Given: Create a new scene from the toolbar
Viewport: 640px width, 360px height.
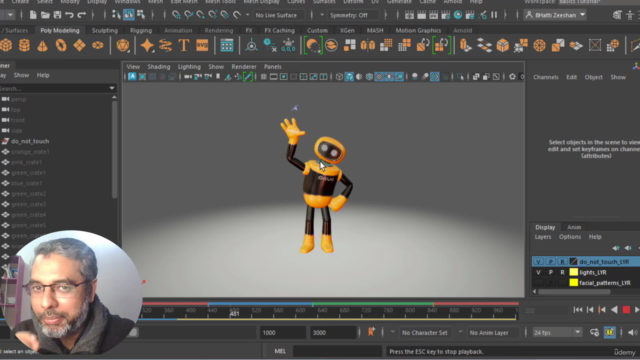Looking at the screenshot, I should click(x=33, y=15).
